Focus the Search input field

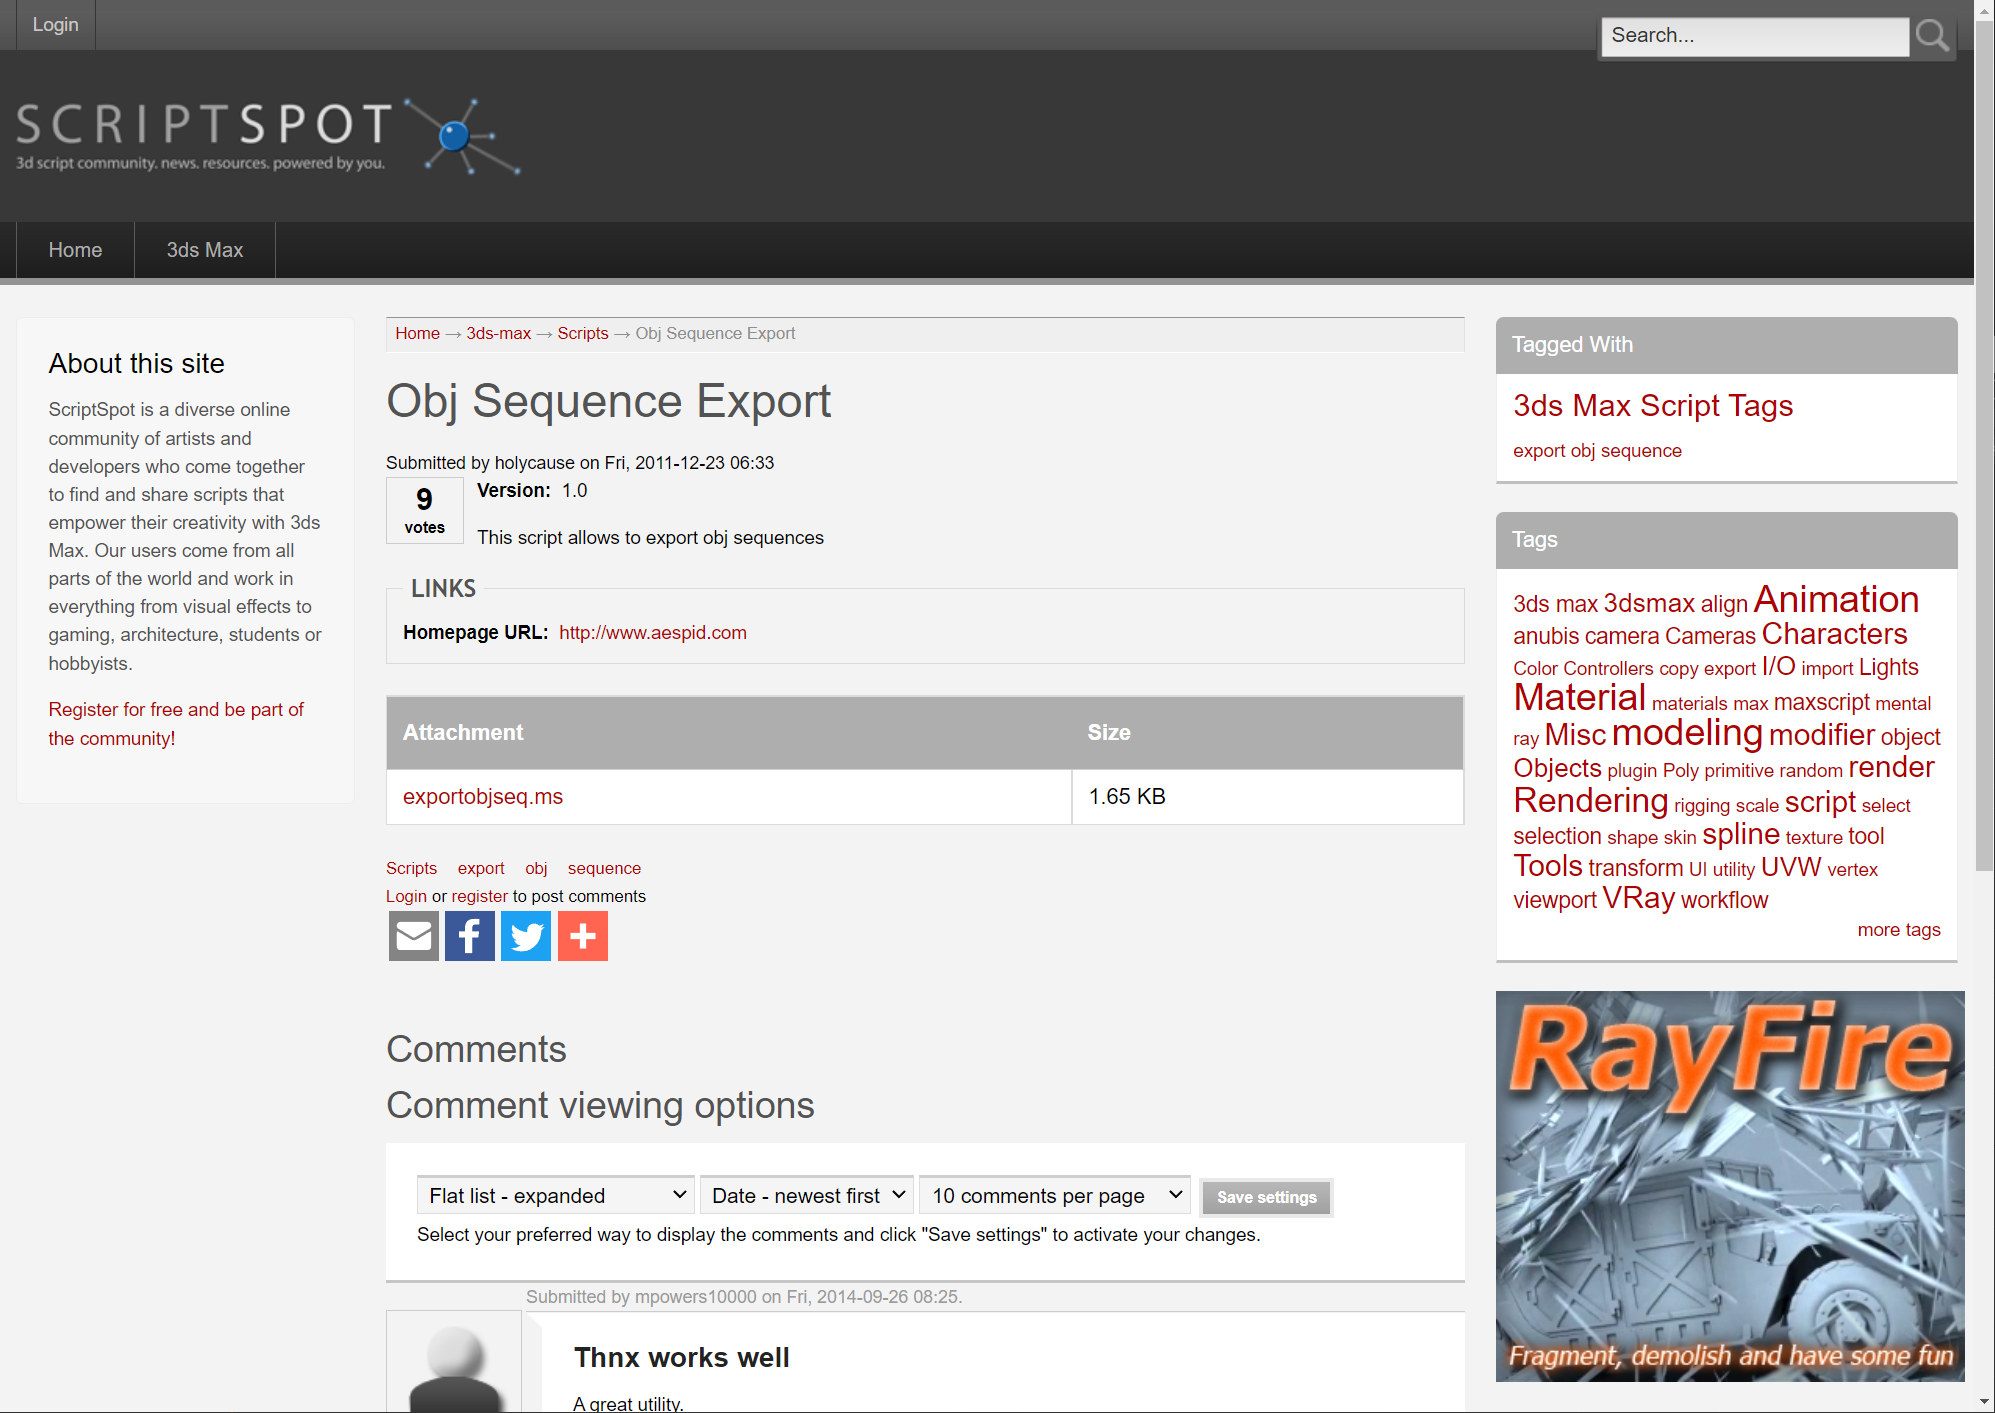click(x=1753, y=36)
